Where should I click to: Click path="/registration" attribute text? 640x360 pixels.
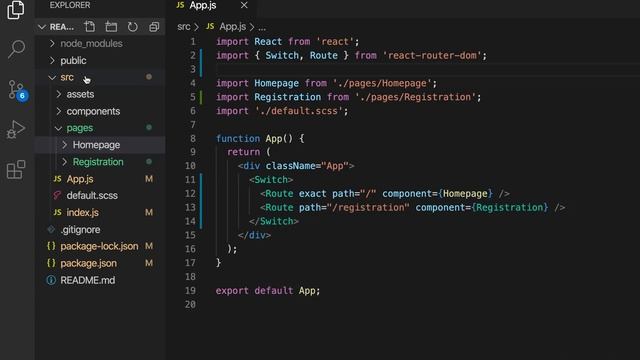tap(354, 208)
